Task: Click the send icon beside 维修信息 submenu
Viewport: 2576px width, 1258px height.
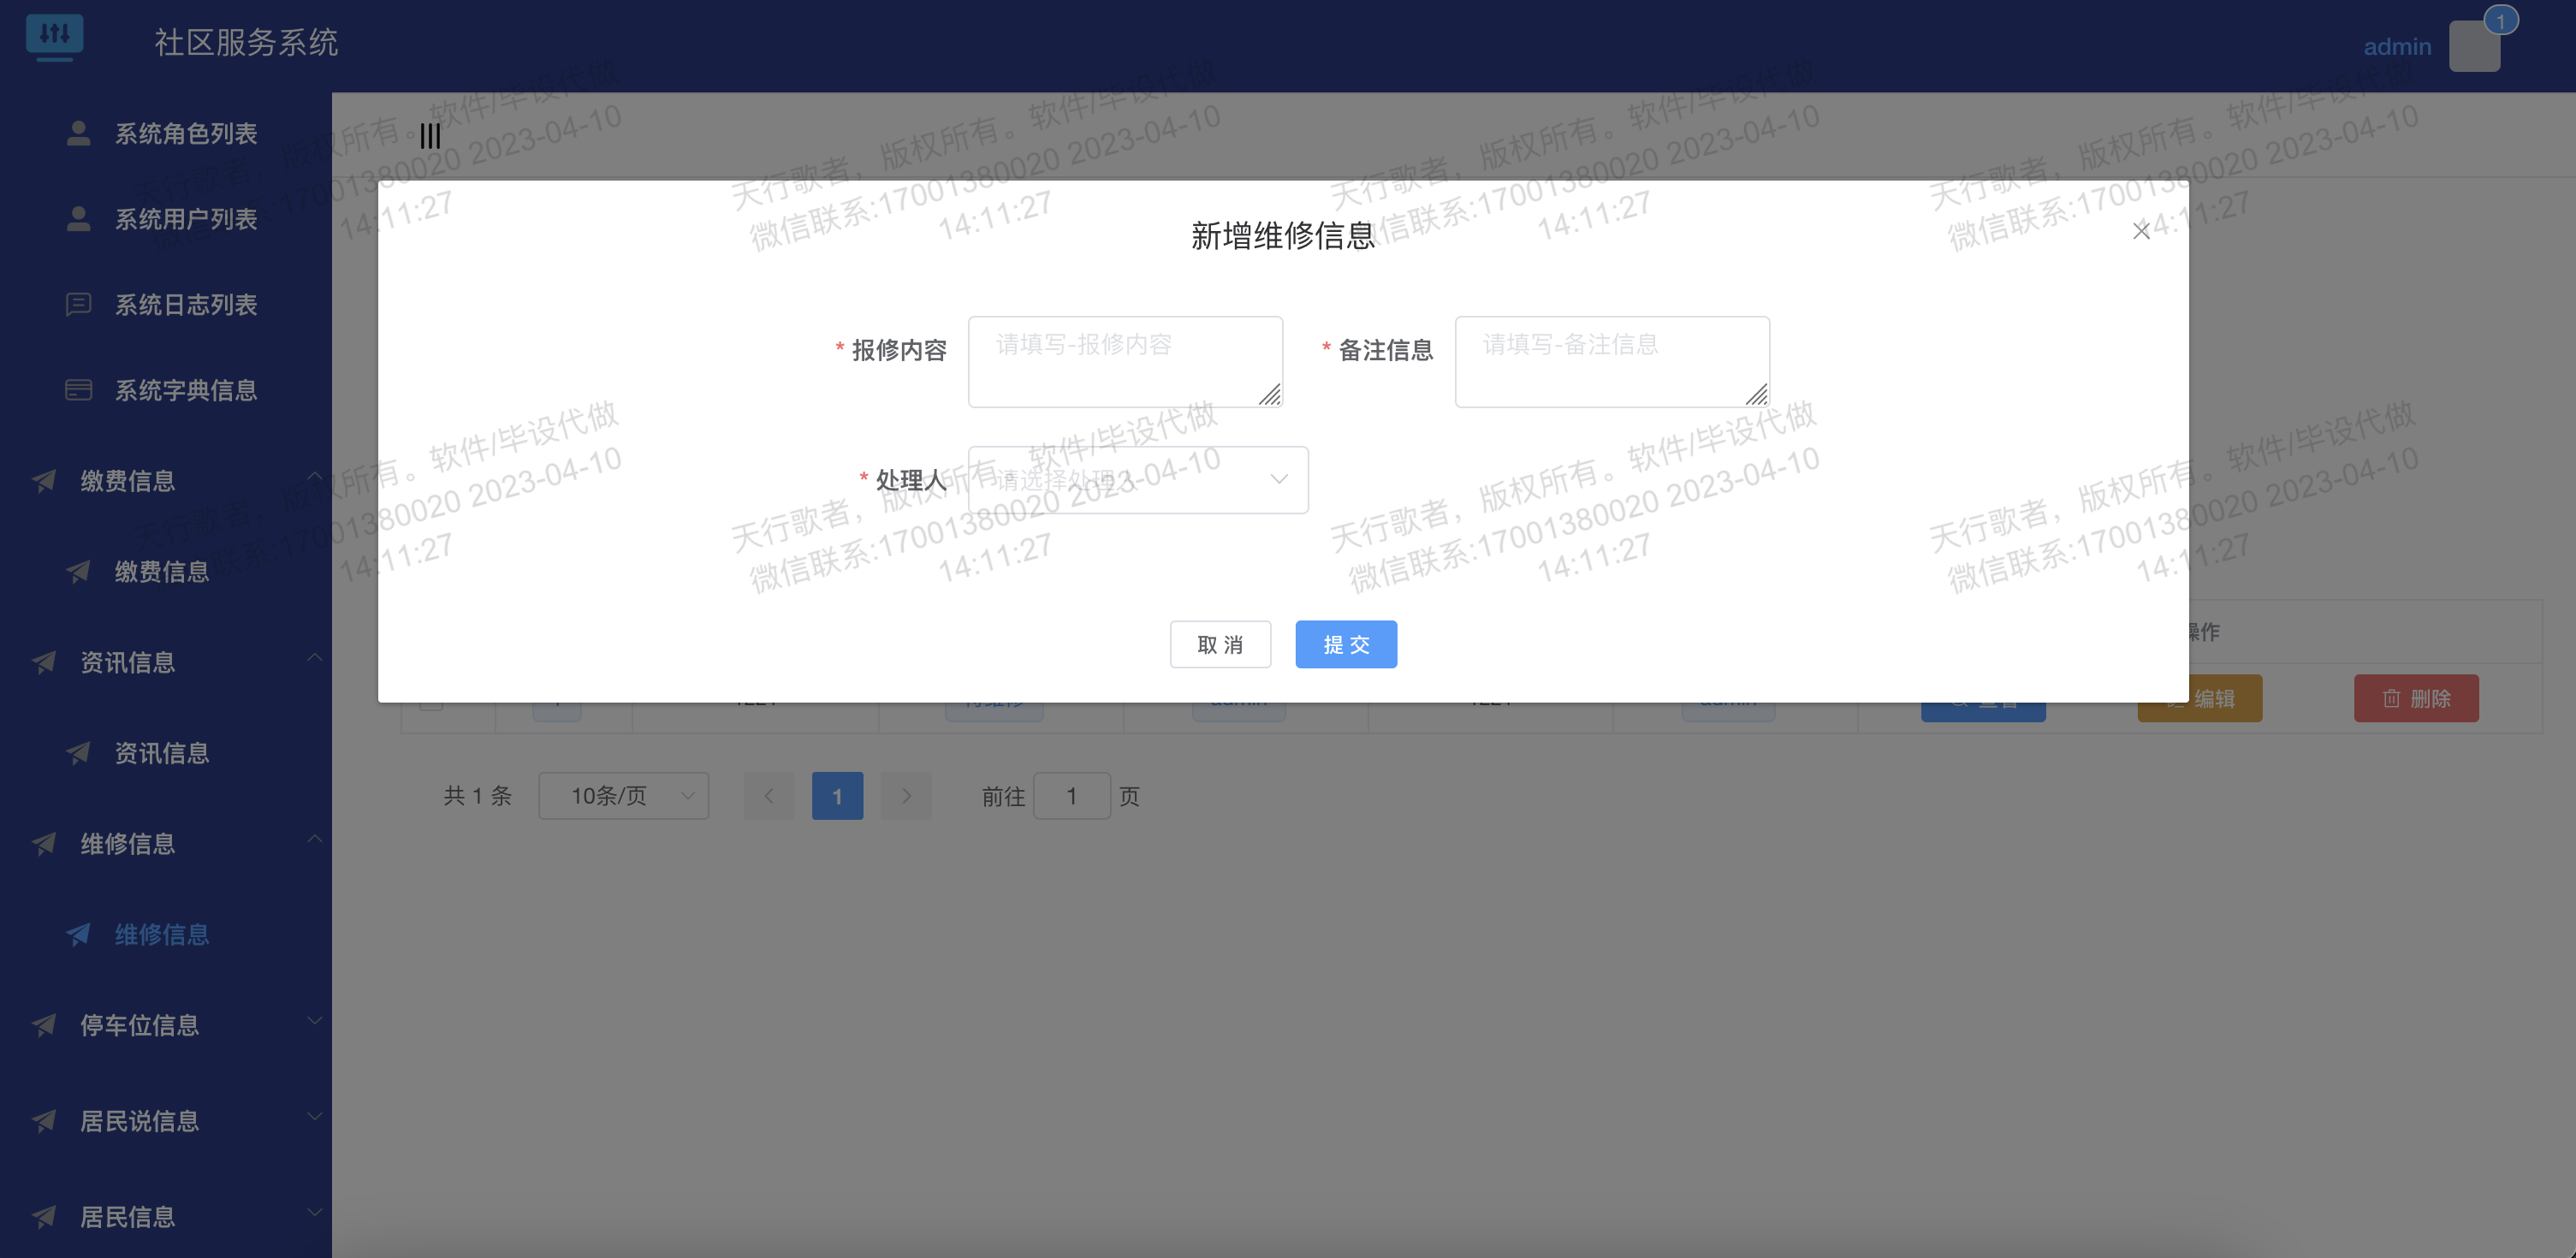Action: pos(80,934)
